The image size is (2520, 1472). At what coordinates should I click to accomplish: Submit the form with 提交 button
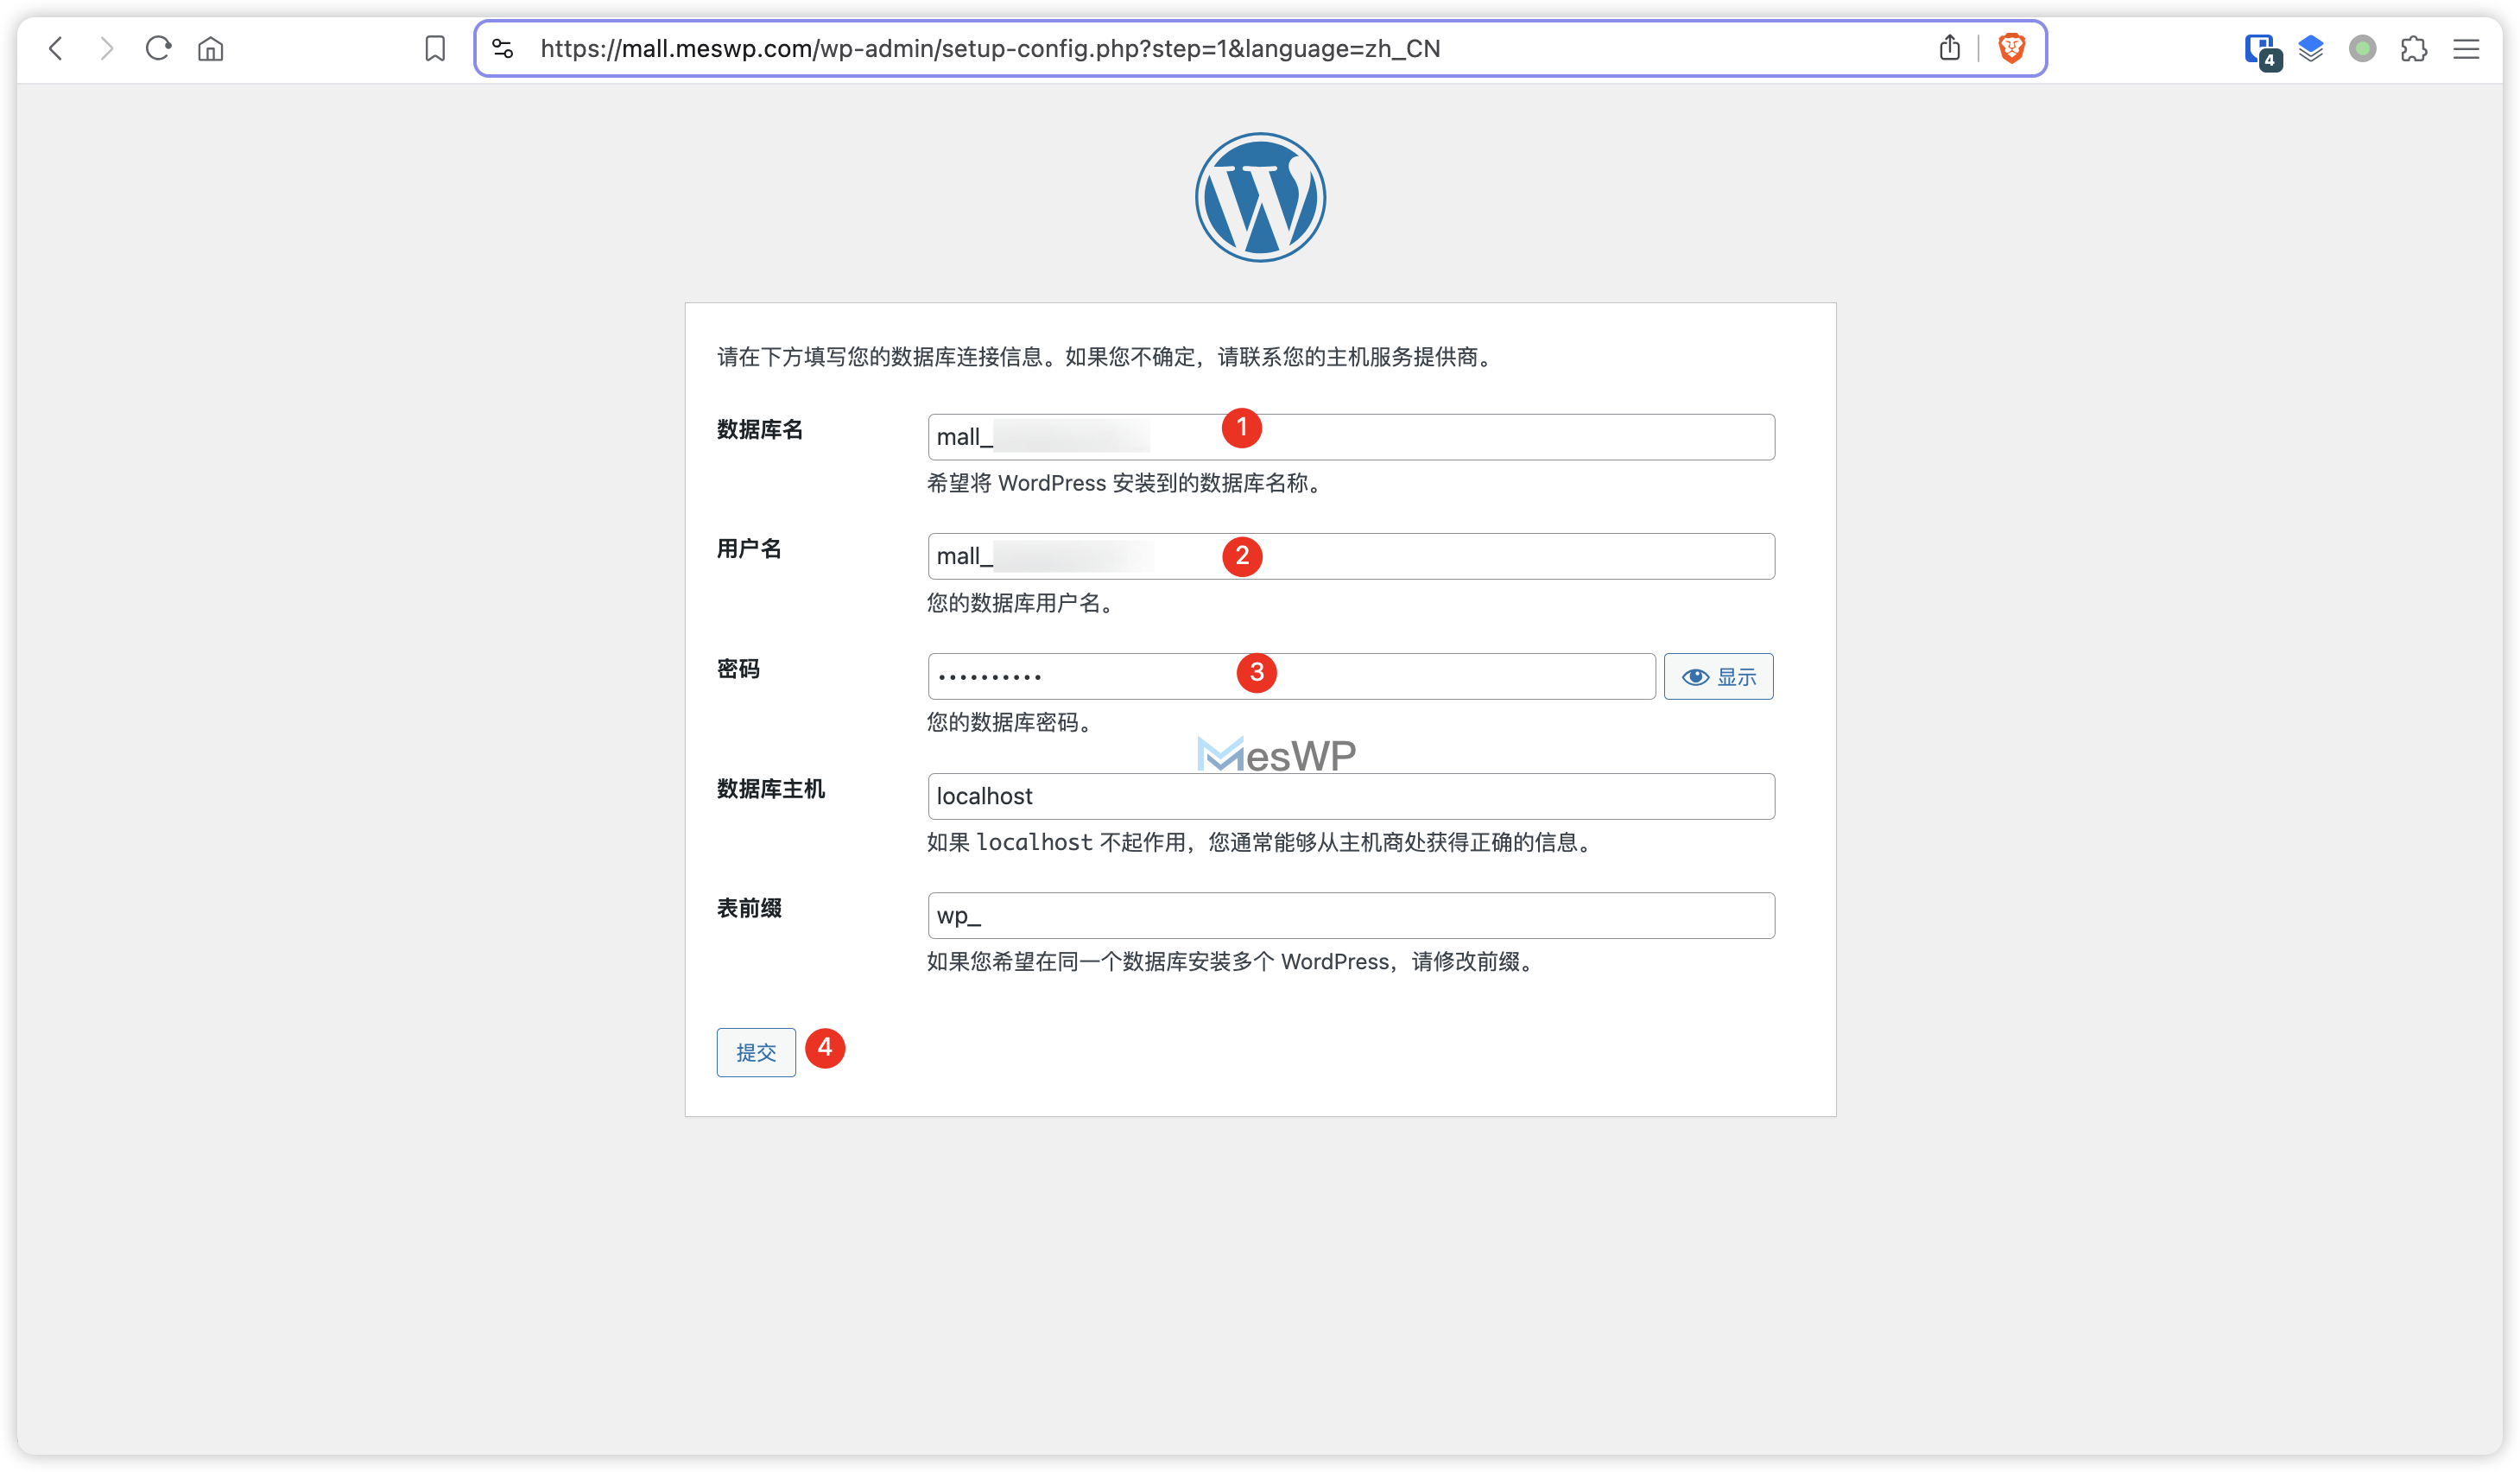(x=756, y=1052)
